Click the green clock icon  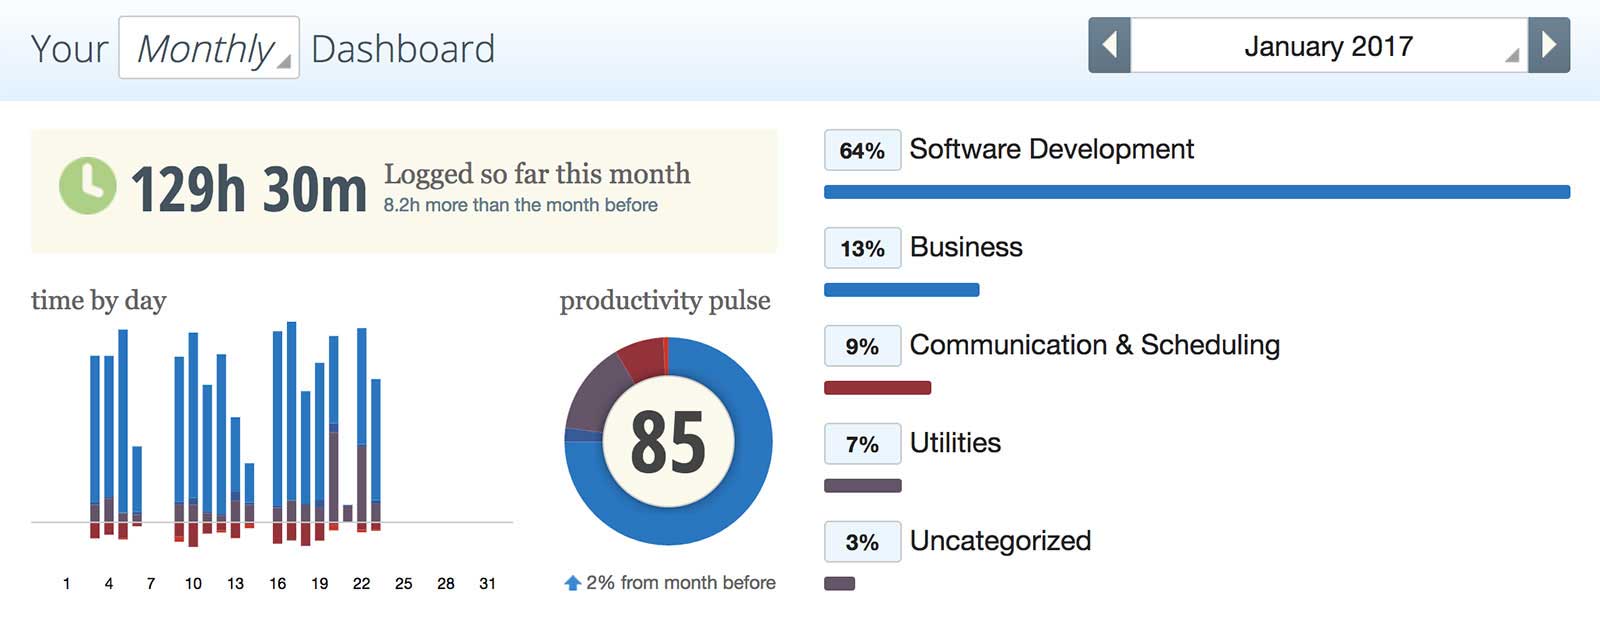point(88,186)
